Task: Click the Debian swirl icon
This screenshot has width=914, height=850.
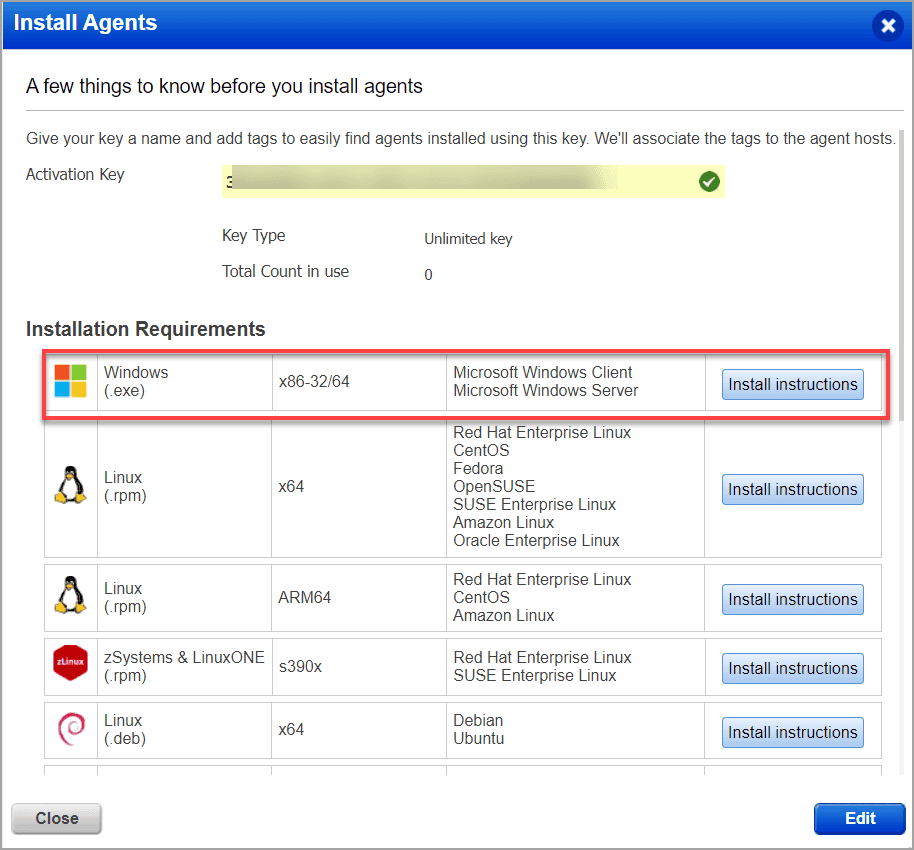Action: [70, 727]
